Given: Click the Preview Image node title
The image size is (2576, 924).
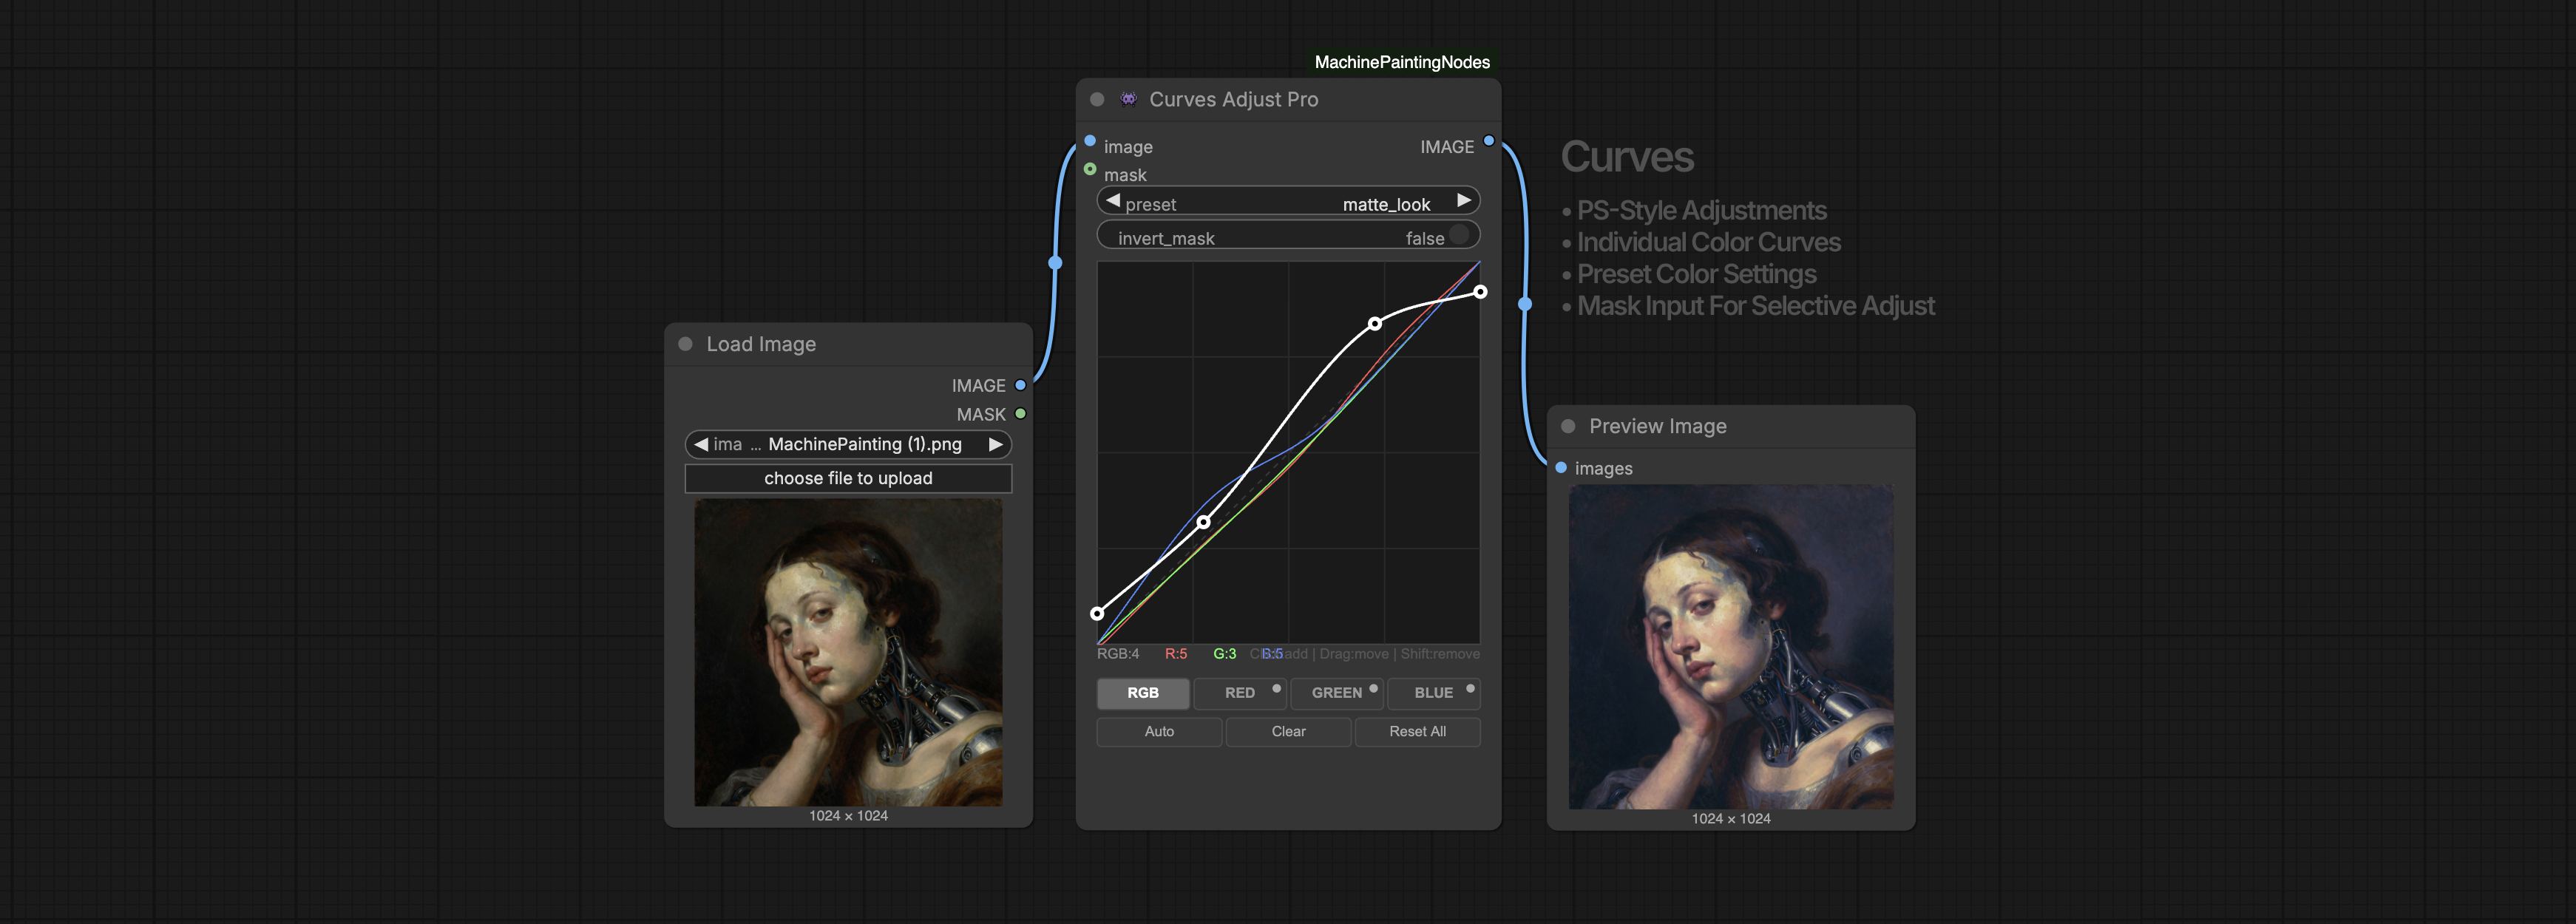Looking at the screenshot, I should 1658,426.
